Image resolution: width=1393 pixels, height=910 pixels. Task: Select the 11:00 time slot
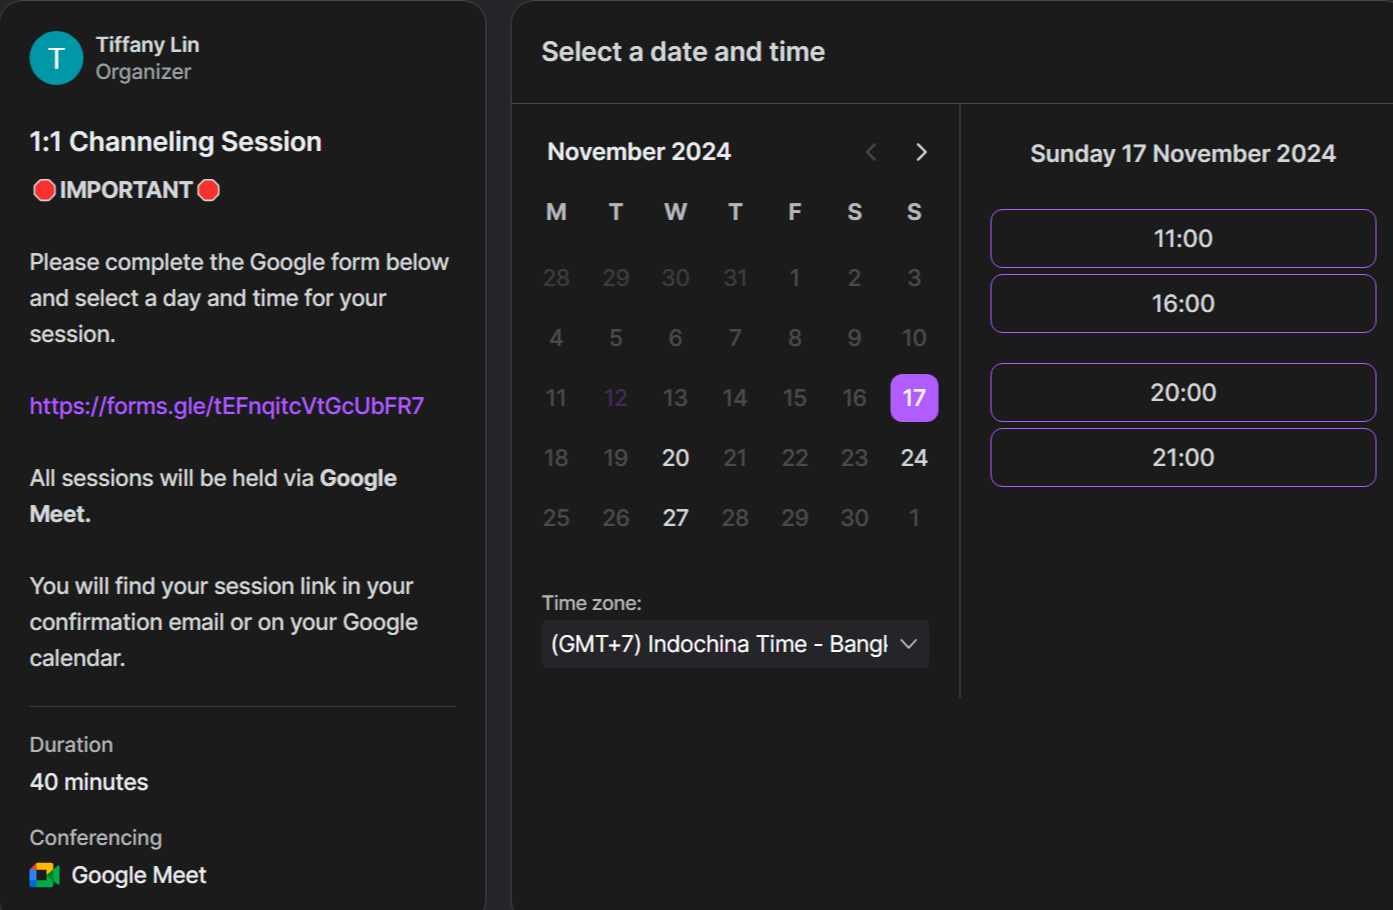[1183, 238]
